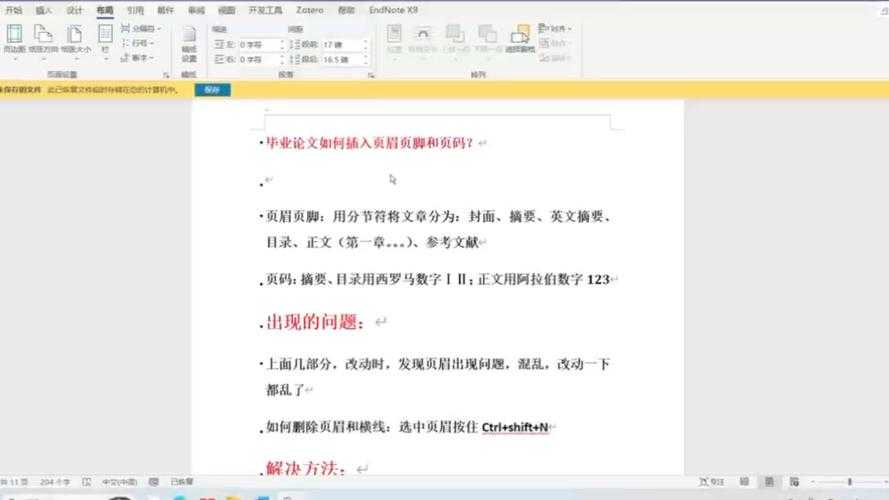Click the red heading 出现的问题
The width and height of the screenshot is (889, 500).
tap(315, 322)
